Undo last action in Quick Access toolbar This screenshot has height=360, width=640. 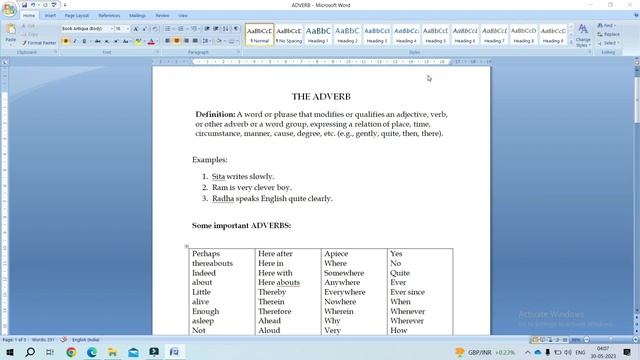pos(33,5)
